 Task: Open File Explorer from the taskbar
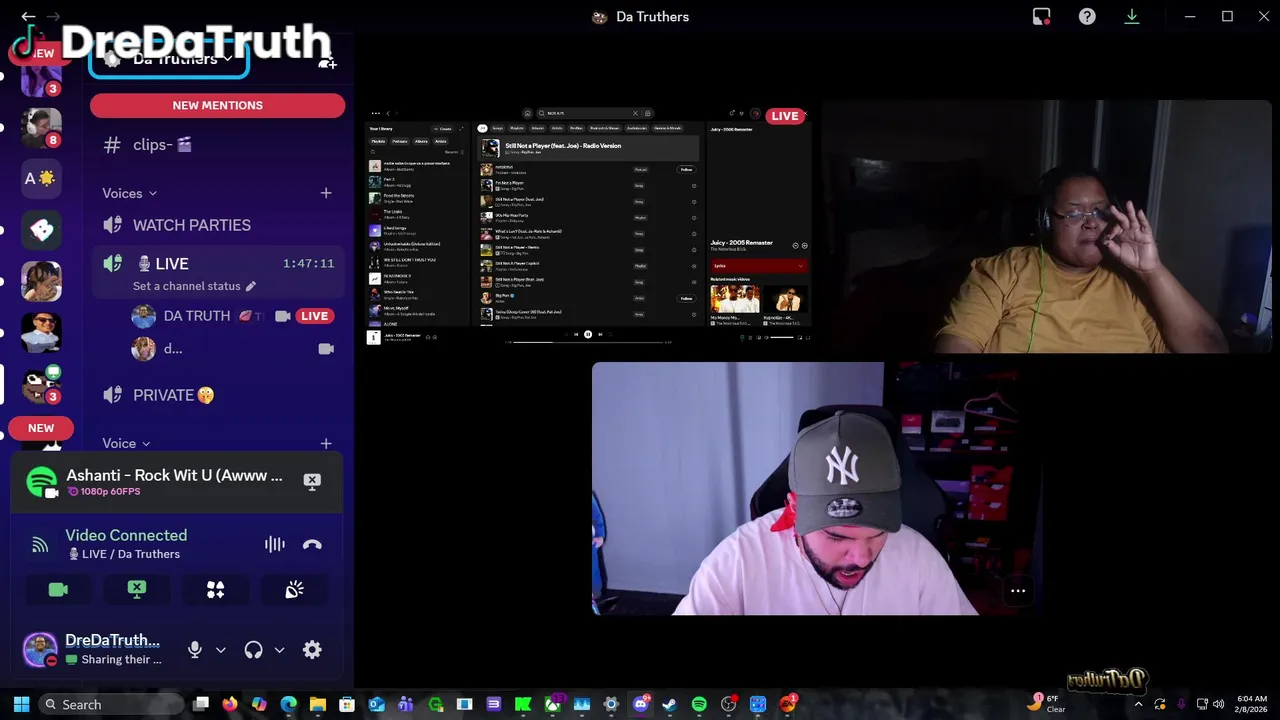coord(317,704)
